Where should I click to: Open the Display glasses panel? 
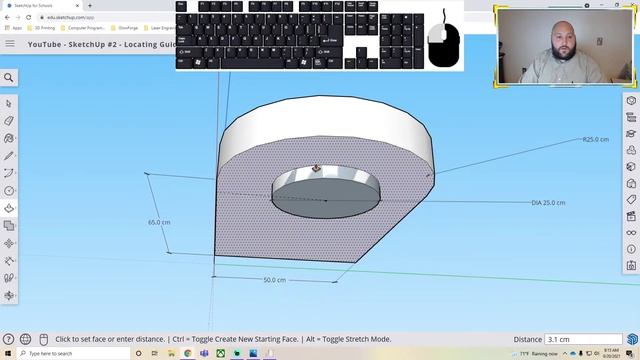pos(631,233)
